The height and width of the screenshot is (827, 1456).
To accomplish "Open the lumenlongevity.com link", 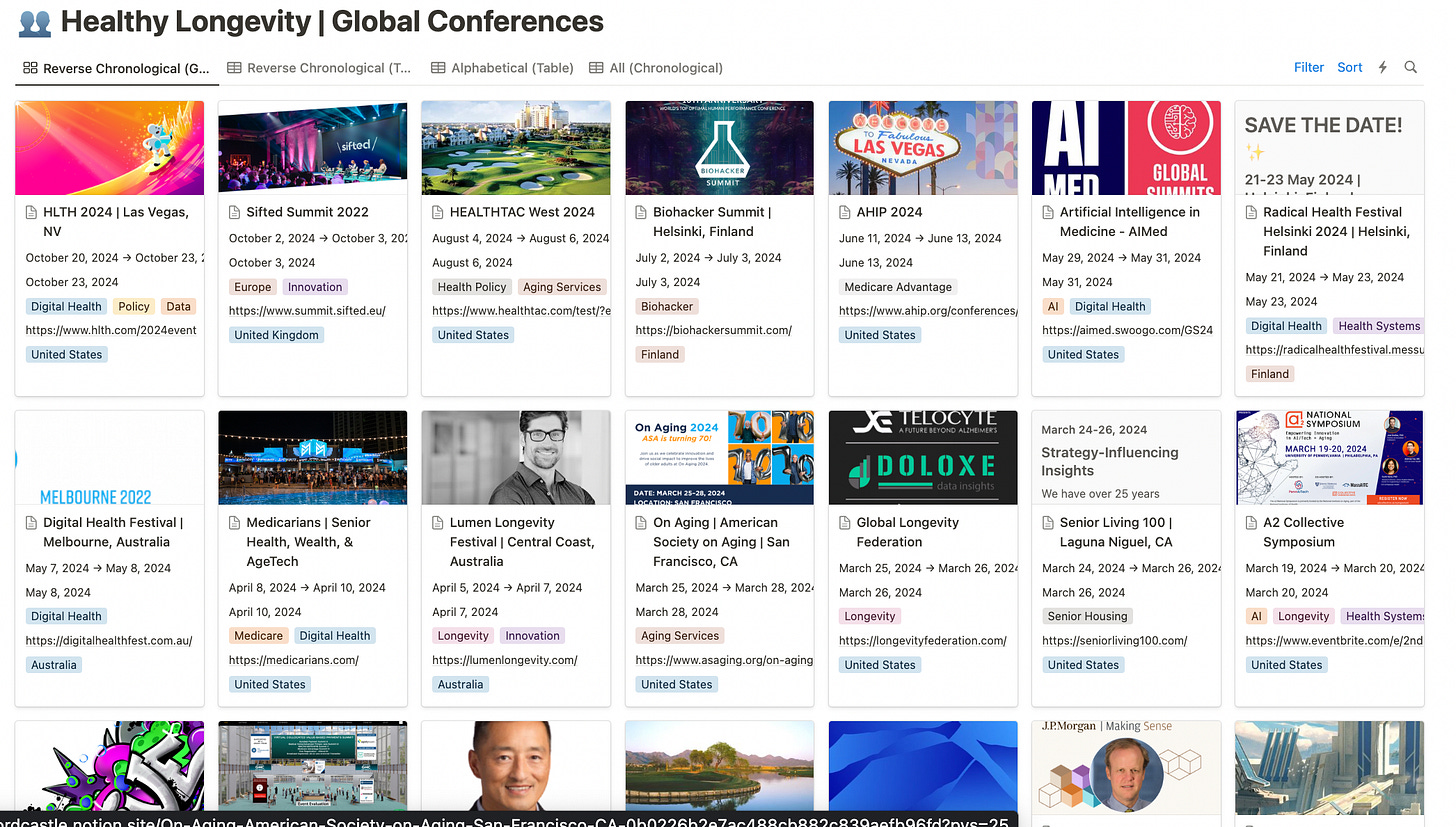I will coord(505,660).
